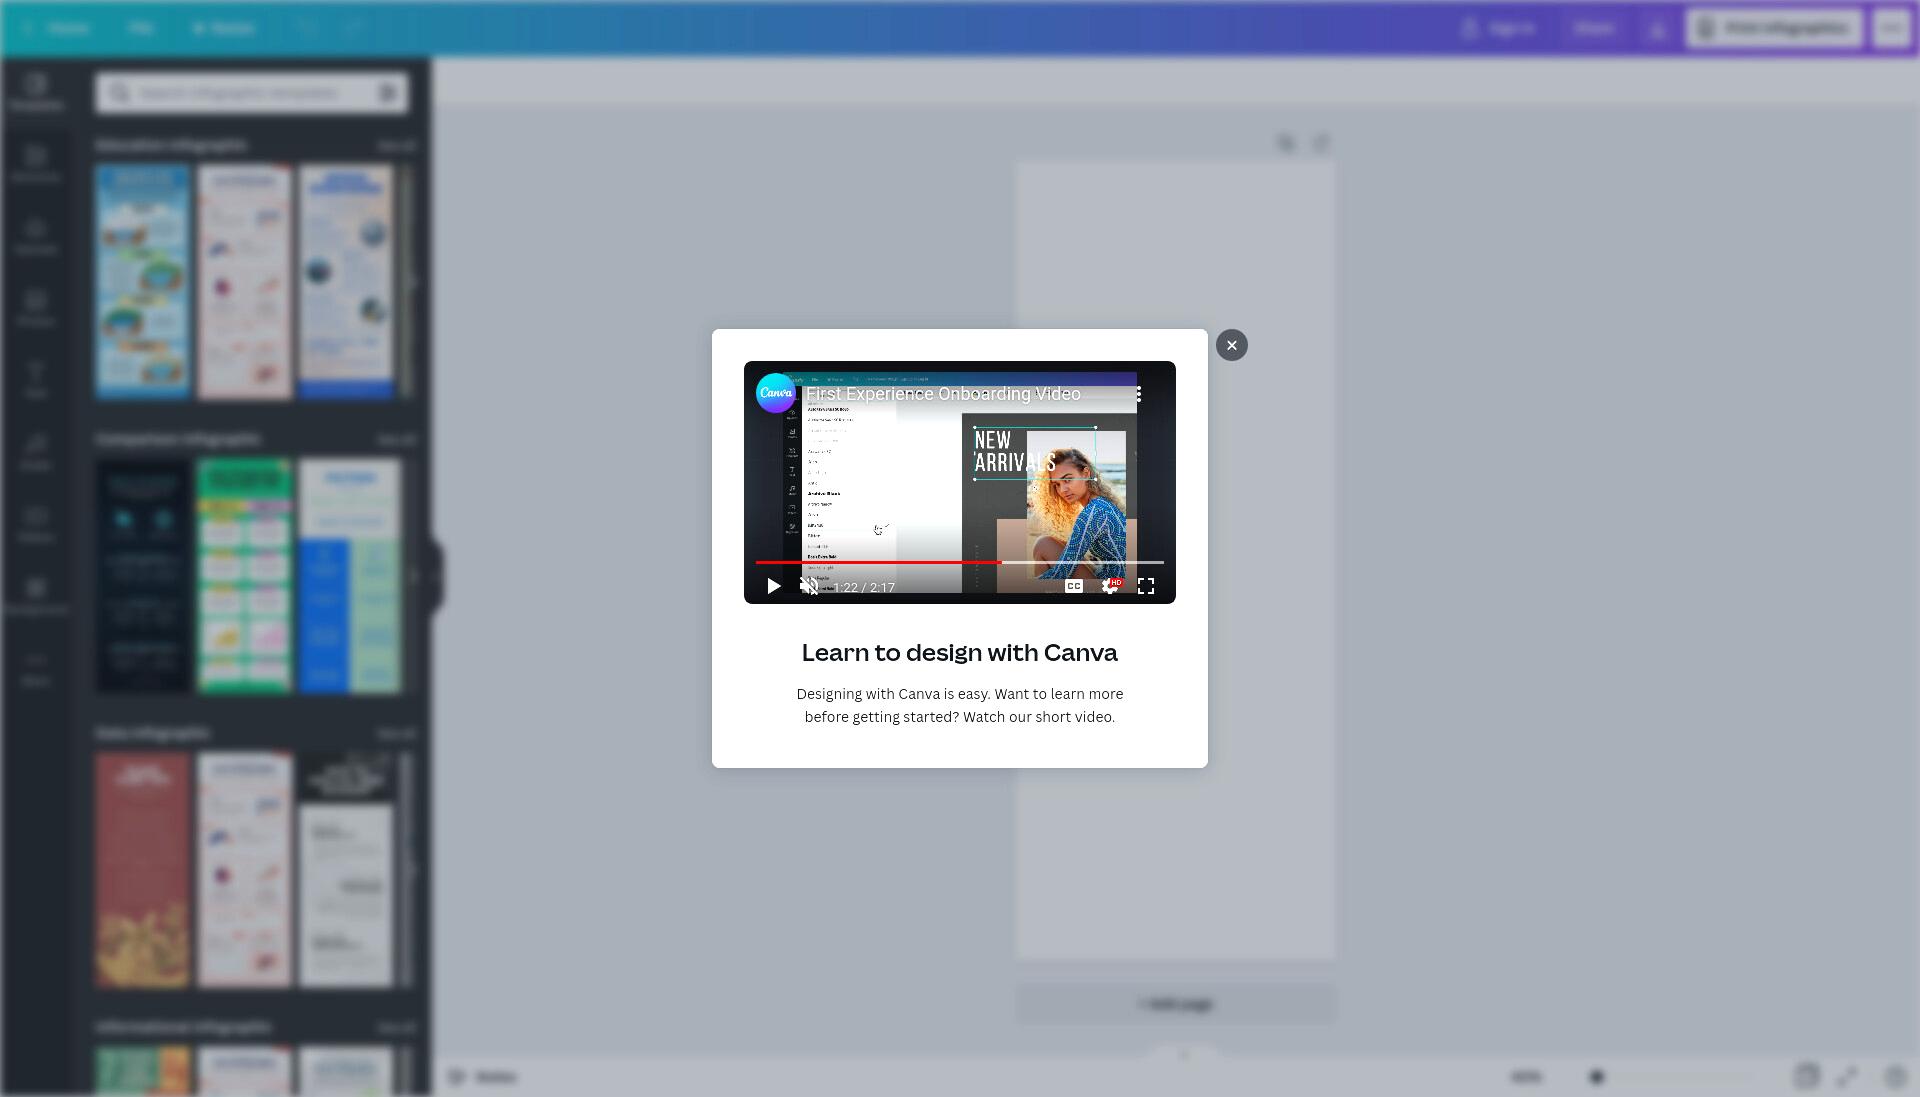The height and width of the screenshot is (1097, 1920).
Task: Click the video frame showing NEW ARRIVALS
Action: [x=959, y=482]
